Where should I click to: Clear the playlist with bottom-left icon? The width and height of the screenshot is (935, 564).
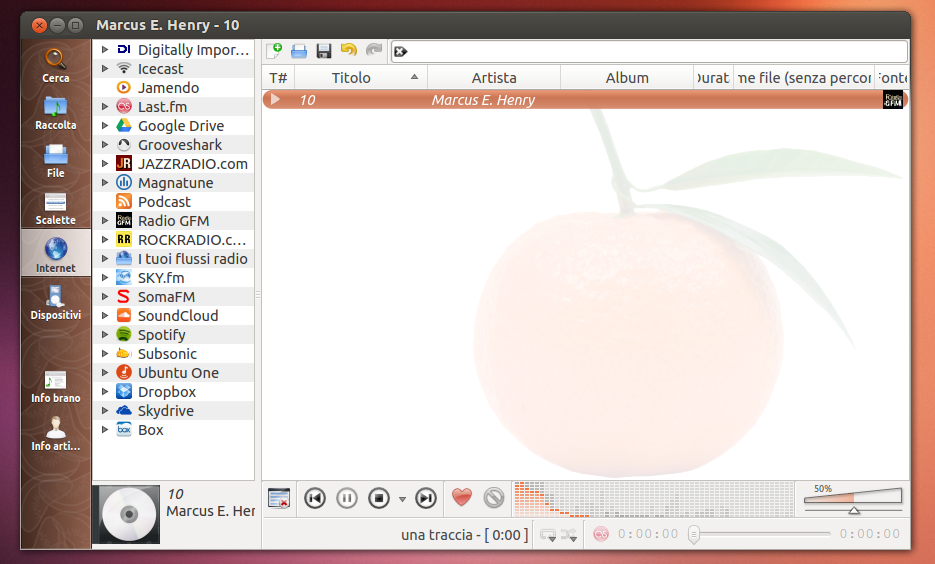(x=278, y=498)
